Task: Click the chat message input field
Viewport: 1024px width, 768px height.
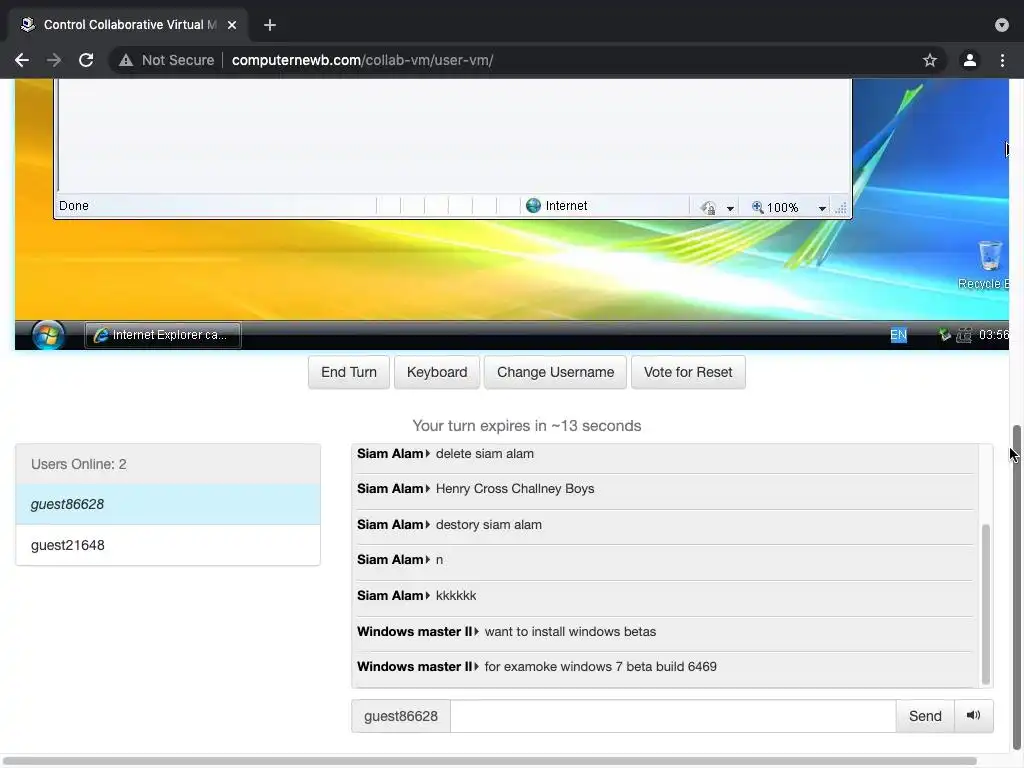Action: coord(673,716)
